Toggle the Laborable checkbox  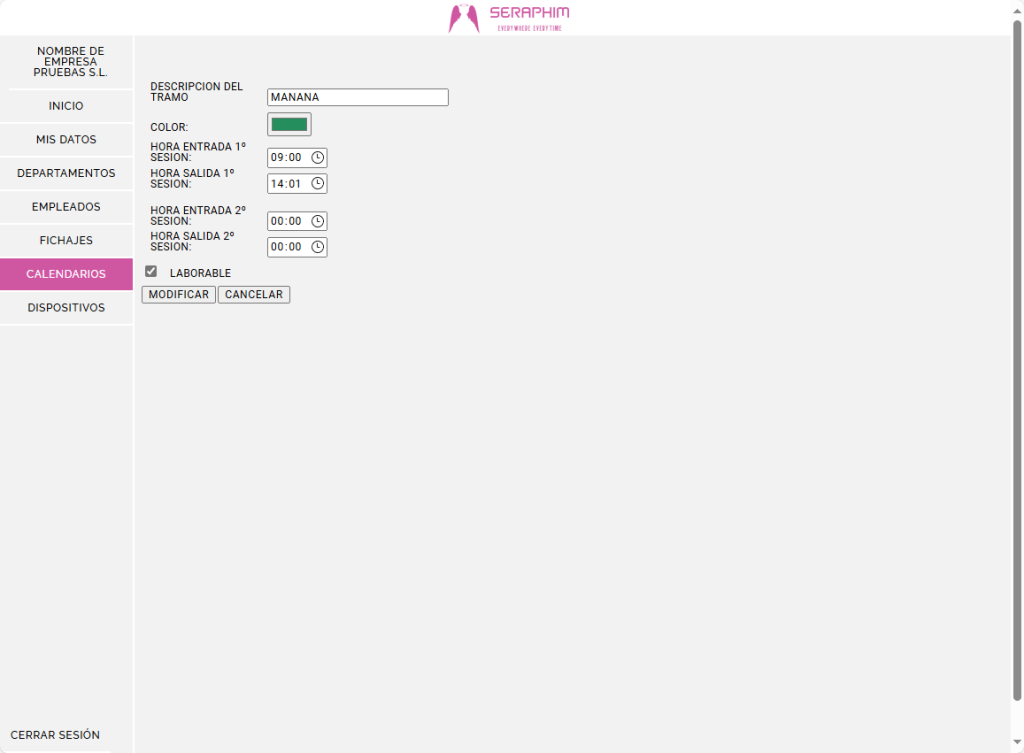(x=151, y=272)
